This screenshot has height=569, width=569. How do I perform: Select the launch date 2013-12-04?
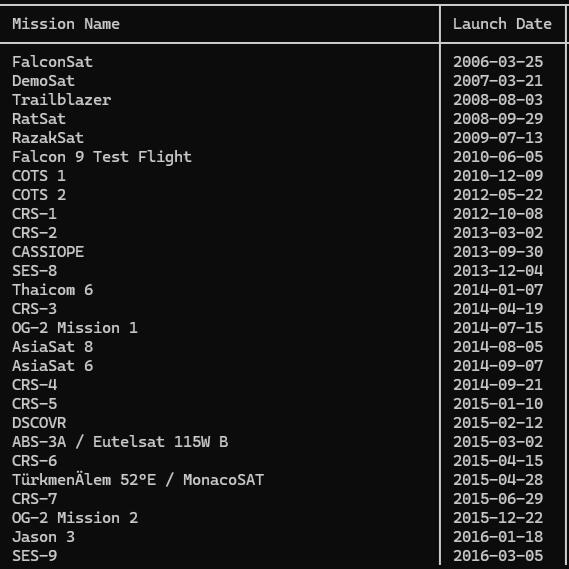498,271
